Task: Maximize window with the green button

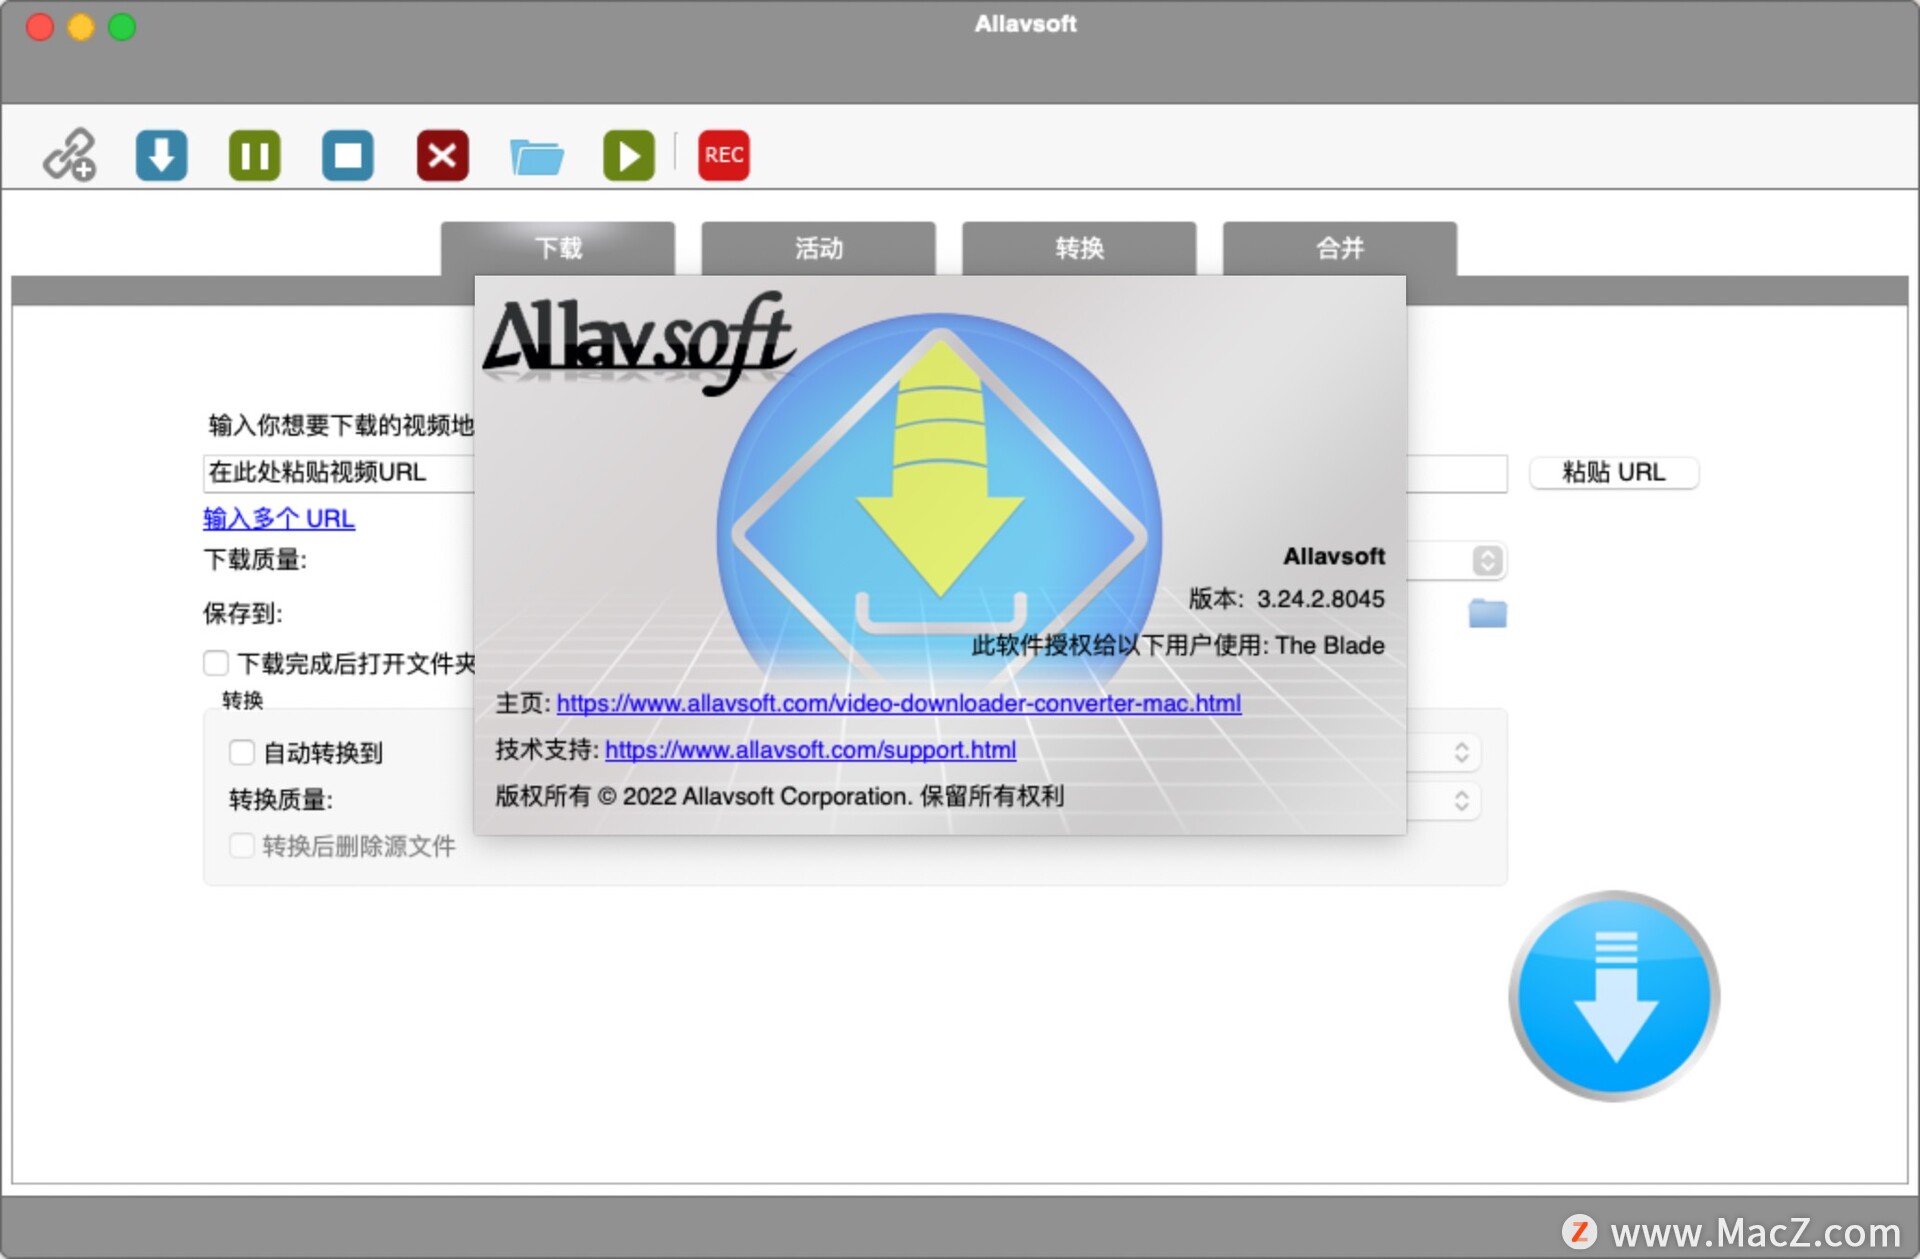Action: tap(122, 27)
